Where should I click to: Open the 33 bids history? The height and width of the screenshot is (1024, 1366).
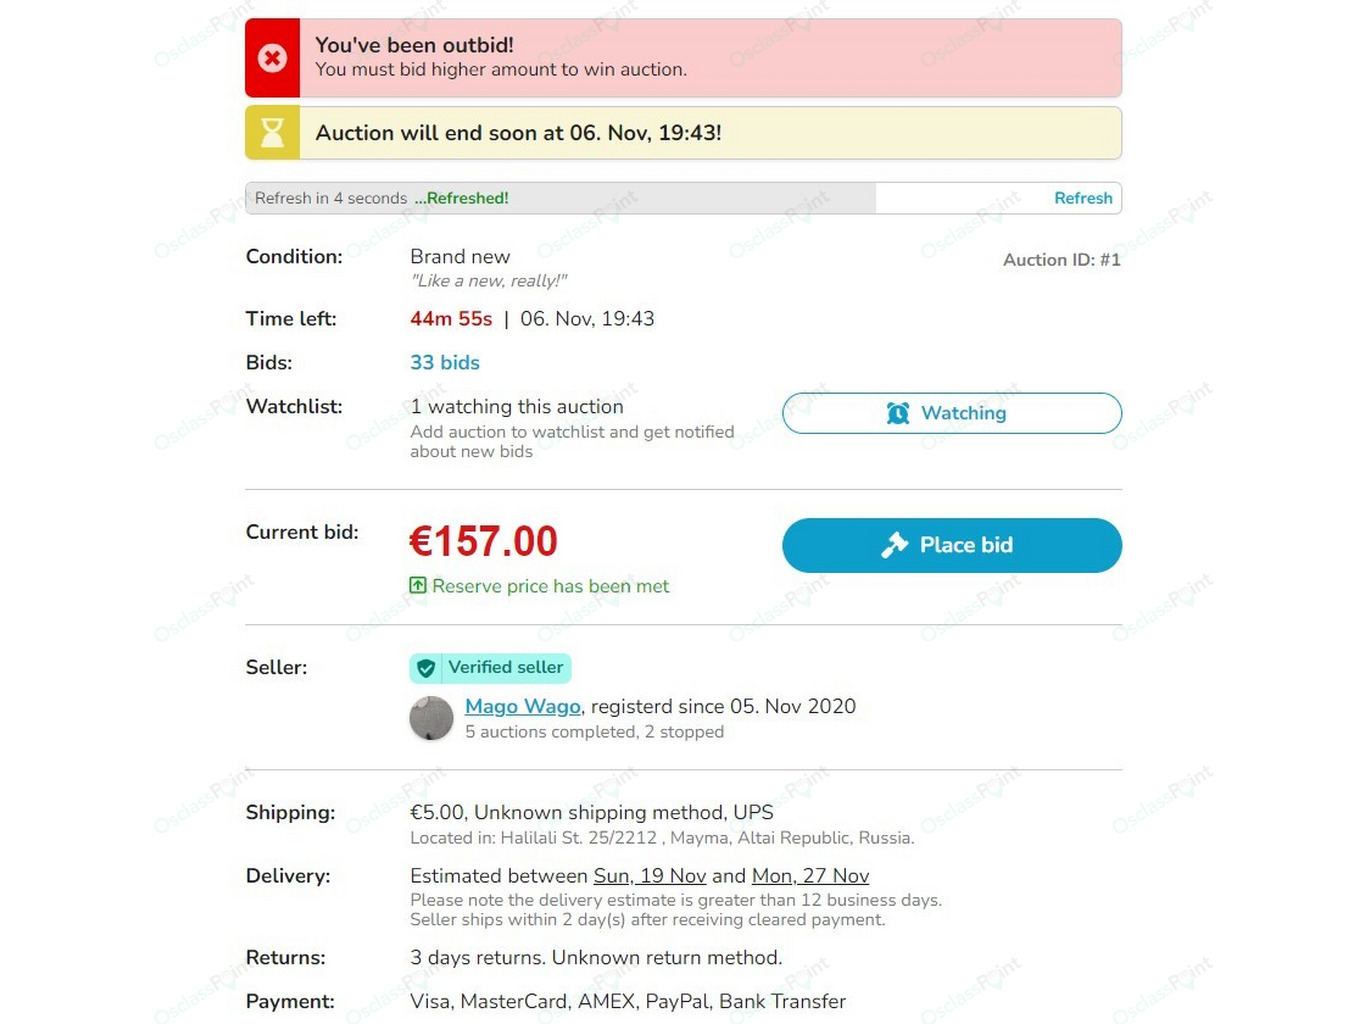(x=445, y=363)
